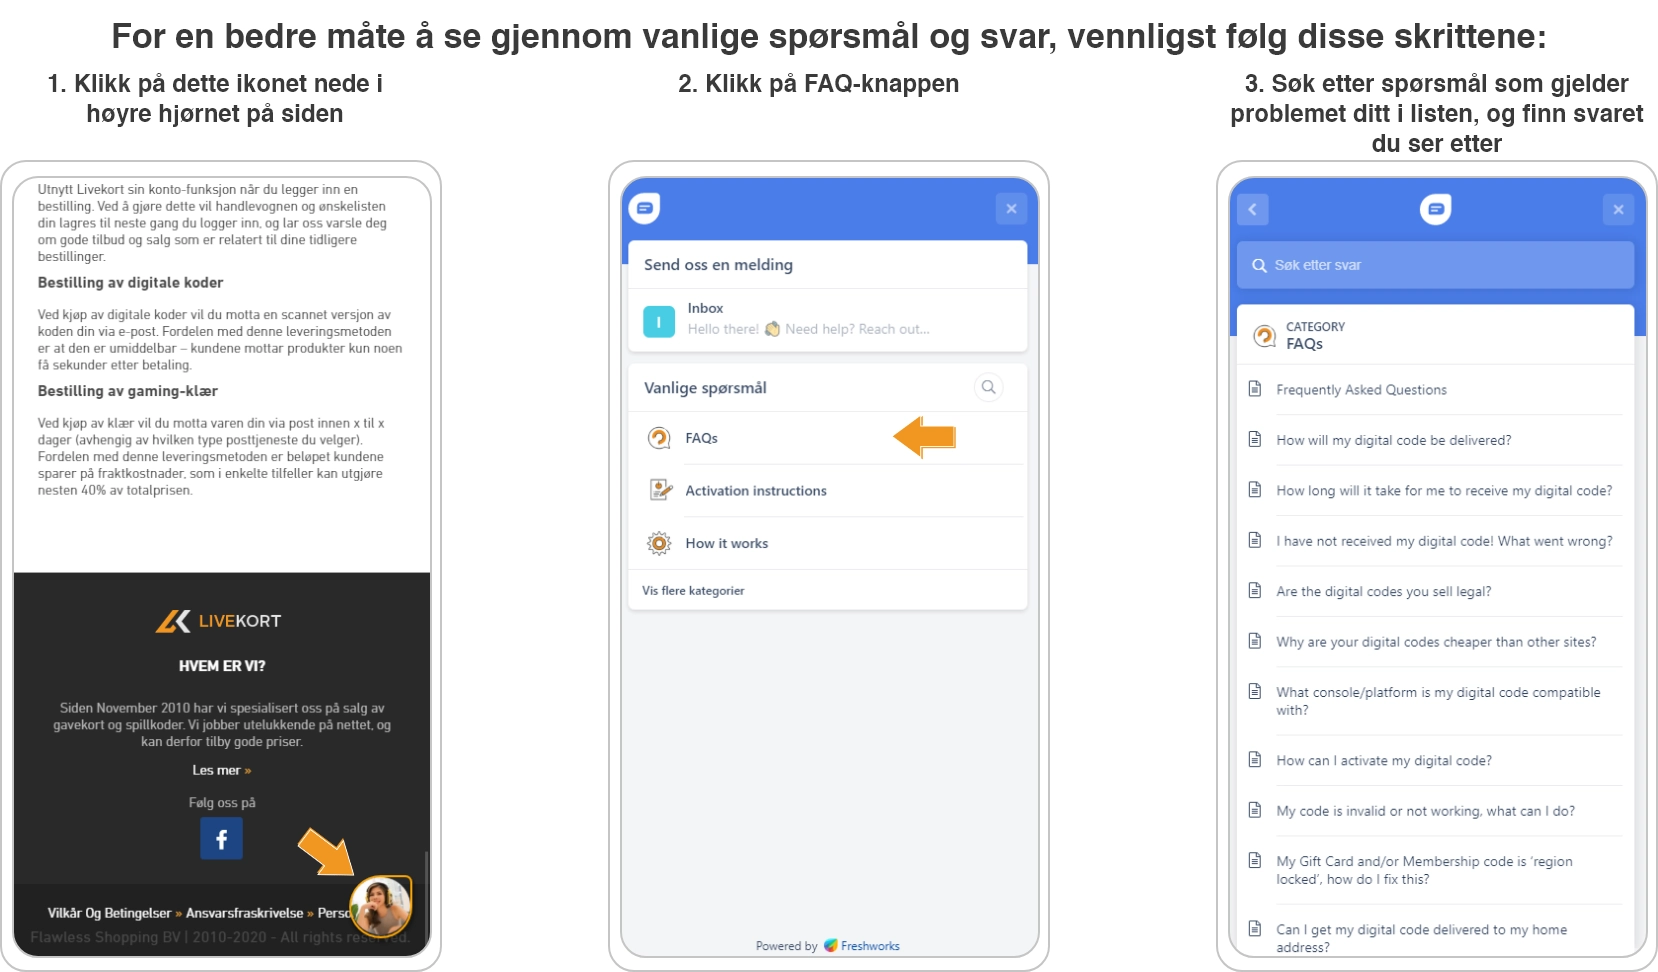This screenshot has height=972, width=1658.
Task: Click the Les mer link
Action: pos(222,770)
